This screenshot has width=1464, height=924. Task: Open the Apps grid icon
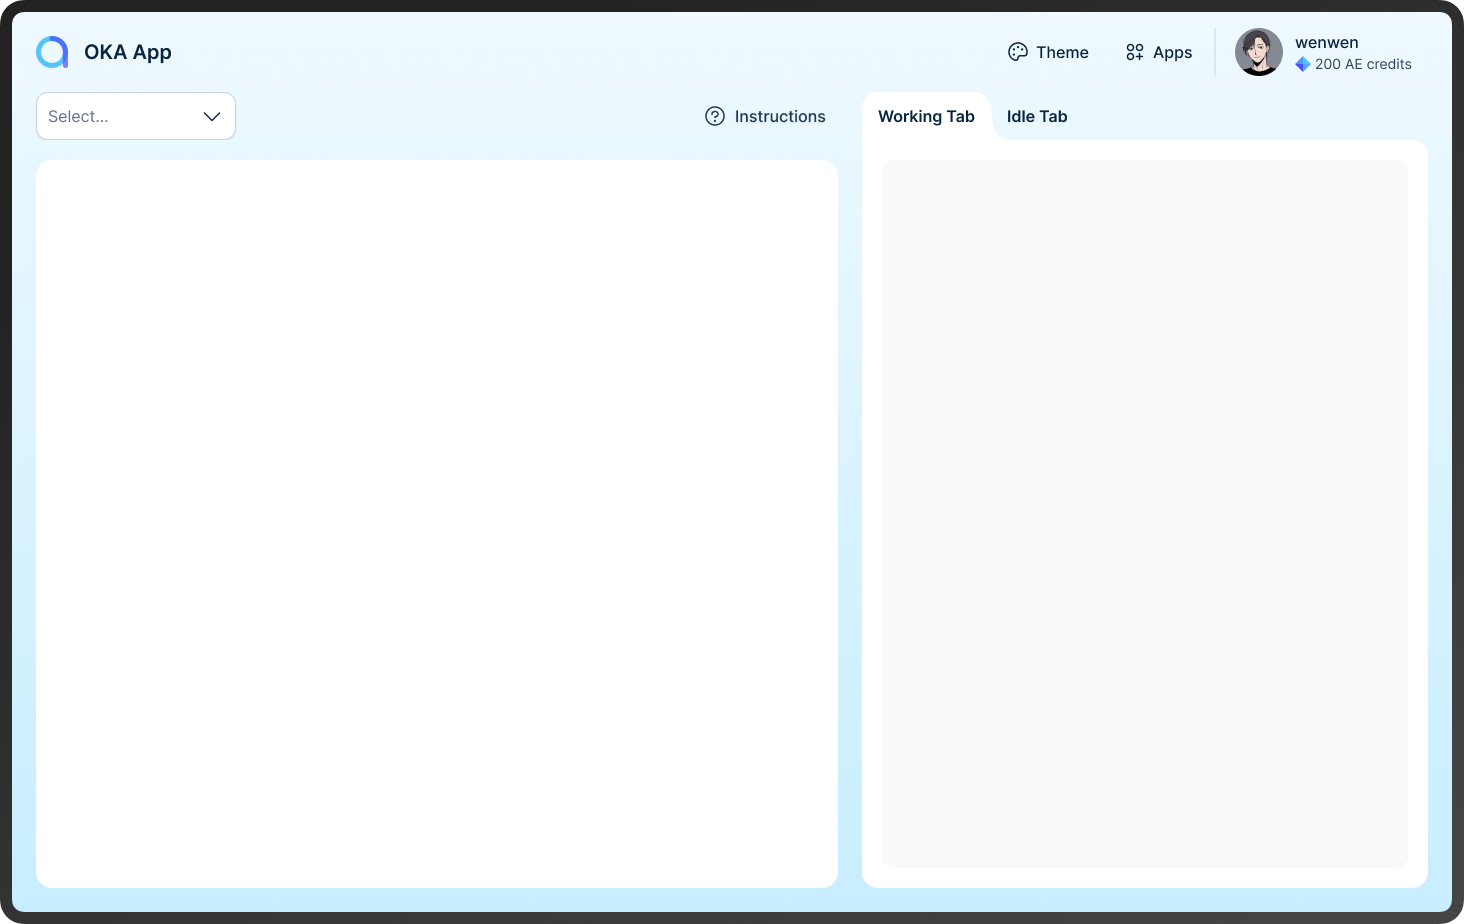tap(1134, 52)
